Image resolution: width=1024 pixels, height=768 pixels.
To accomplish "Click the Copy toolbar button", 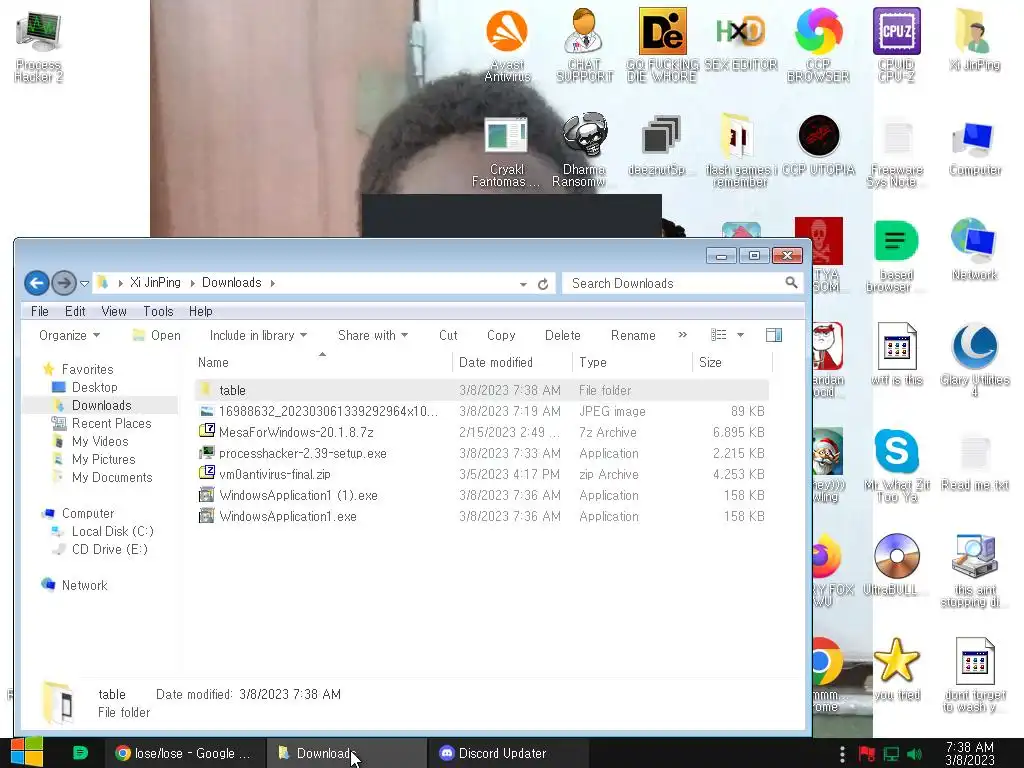I will coord(501,335).
